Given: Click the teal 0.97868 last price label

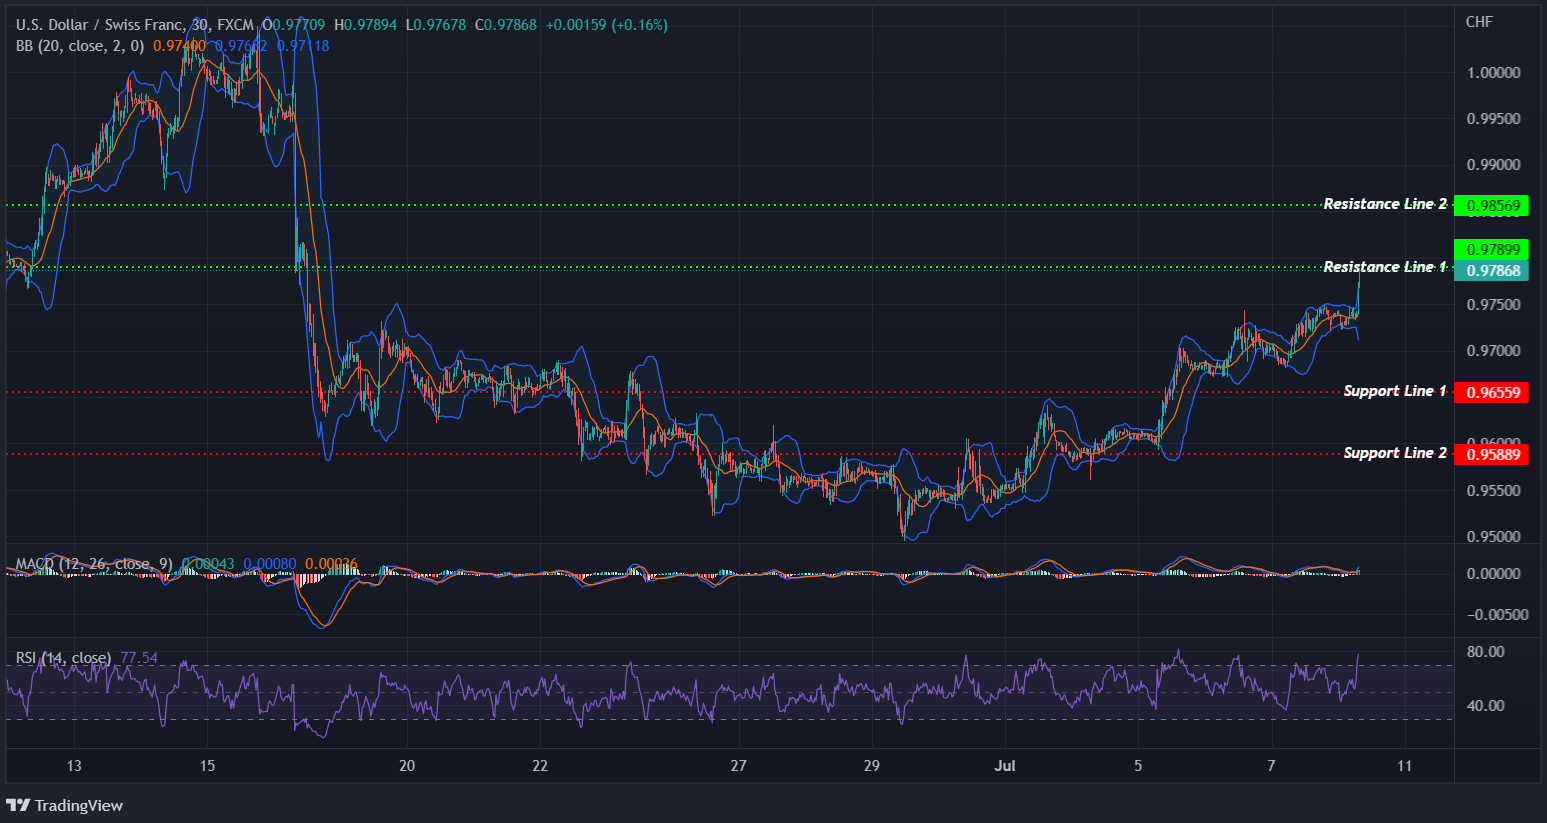Looking at the screenshot, I should pos(1491,270).
